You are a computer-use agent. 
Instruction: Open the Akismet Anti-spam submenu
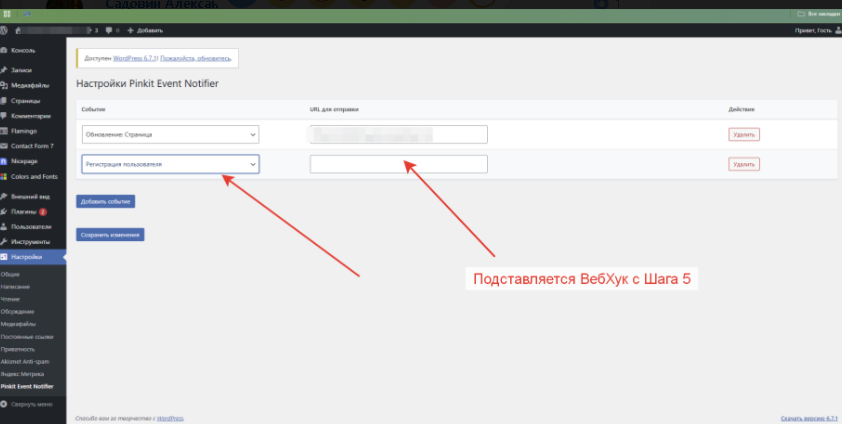click(x=25, y=361)
